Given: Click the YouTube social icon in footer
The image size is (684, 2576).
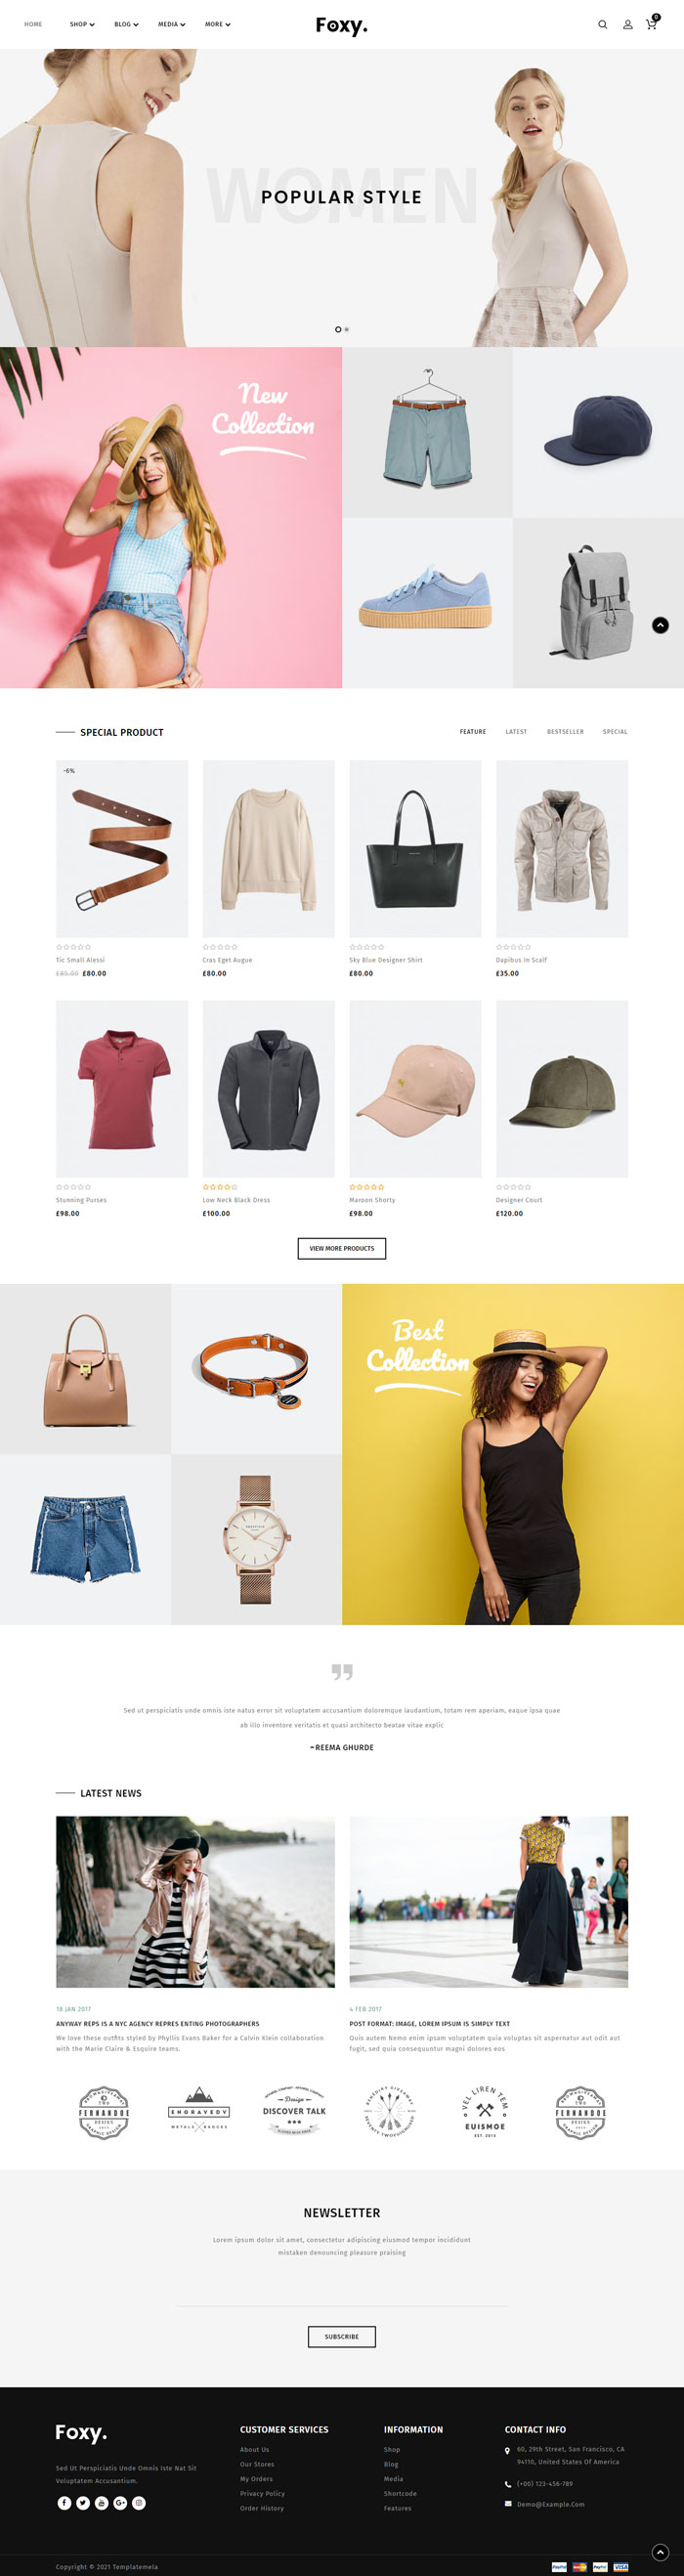Looking at the screenshot, I should pos(101,2502).
